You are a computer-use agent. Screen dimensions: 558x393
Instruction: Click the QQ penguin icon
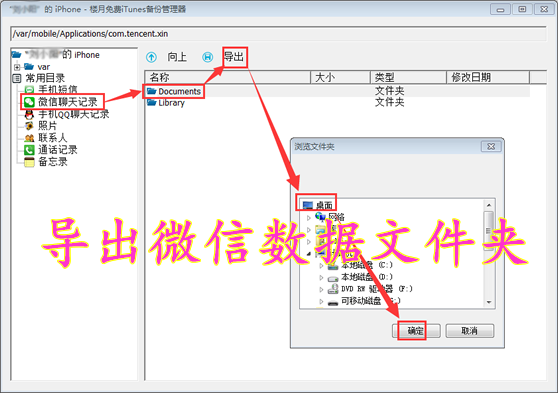tap(29, 114)
